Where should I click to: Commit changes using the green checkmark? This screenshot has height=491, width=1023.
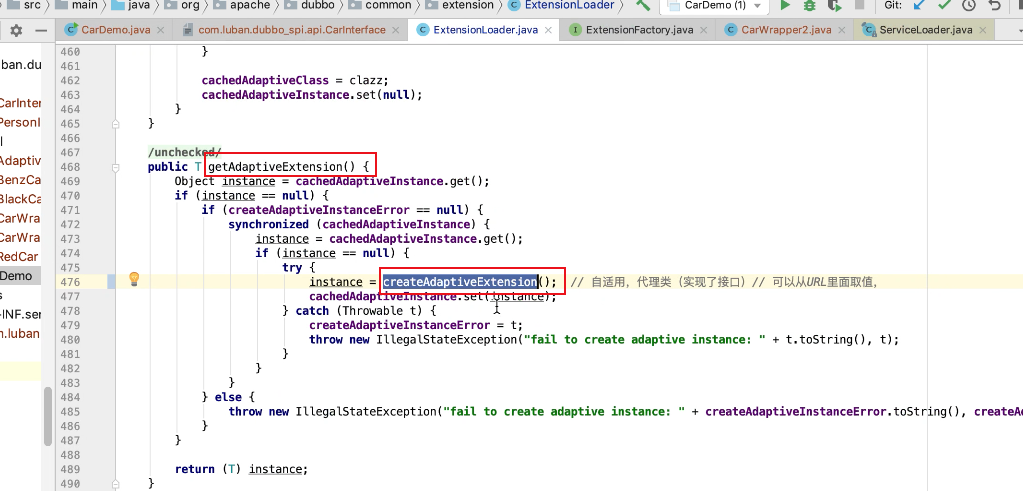coord(944,5)
